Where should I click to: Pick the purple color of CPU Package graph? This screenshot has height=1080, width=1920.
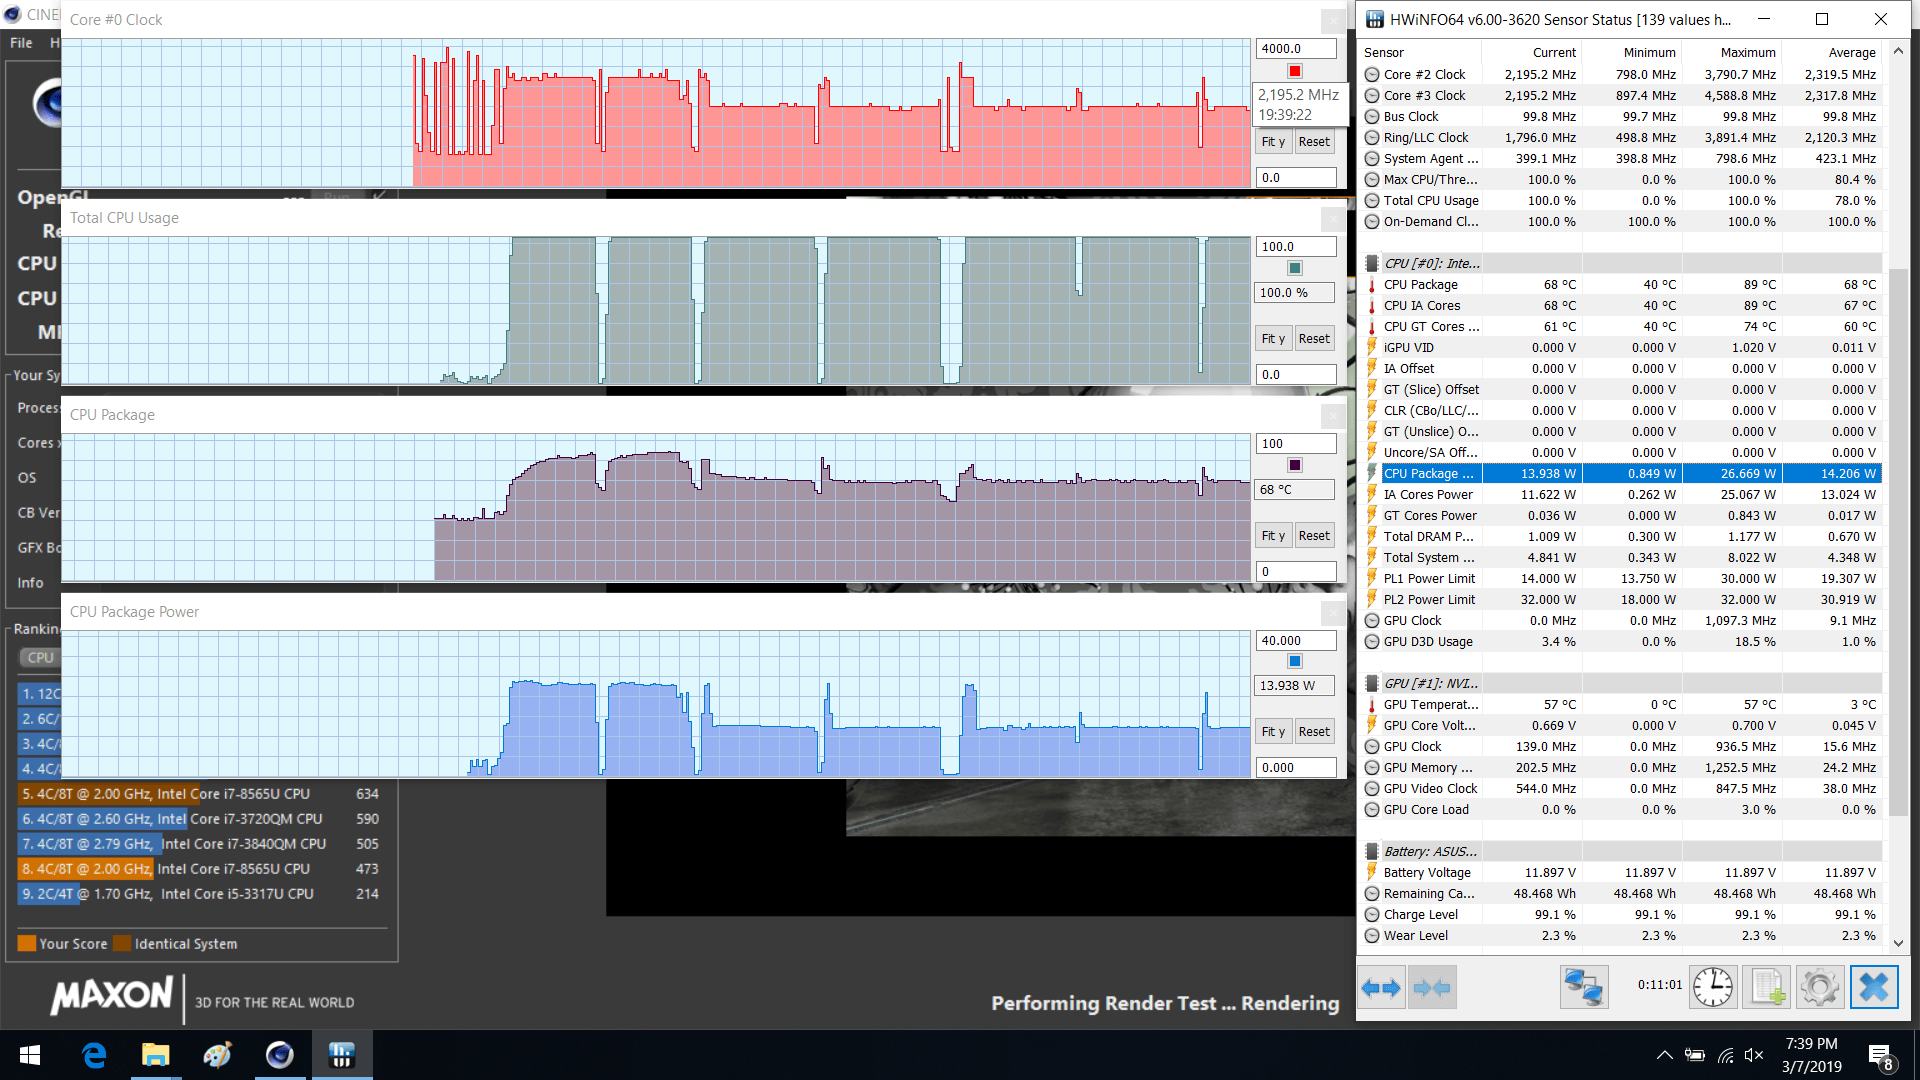[x=1295, y=465]
